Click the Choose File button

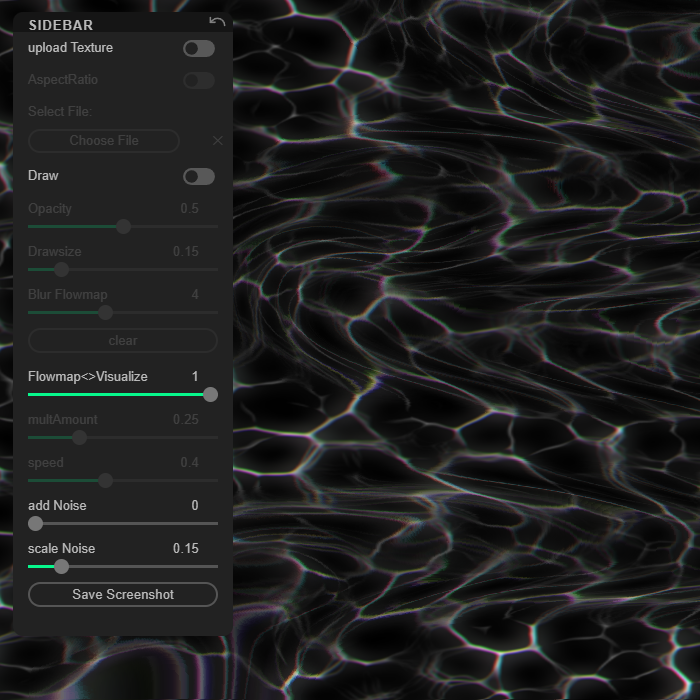(x=104, y=141)
